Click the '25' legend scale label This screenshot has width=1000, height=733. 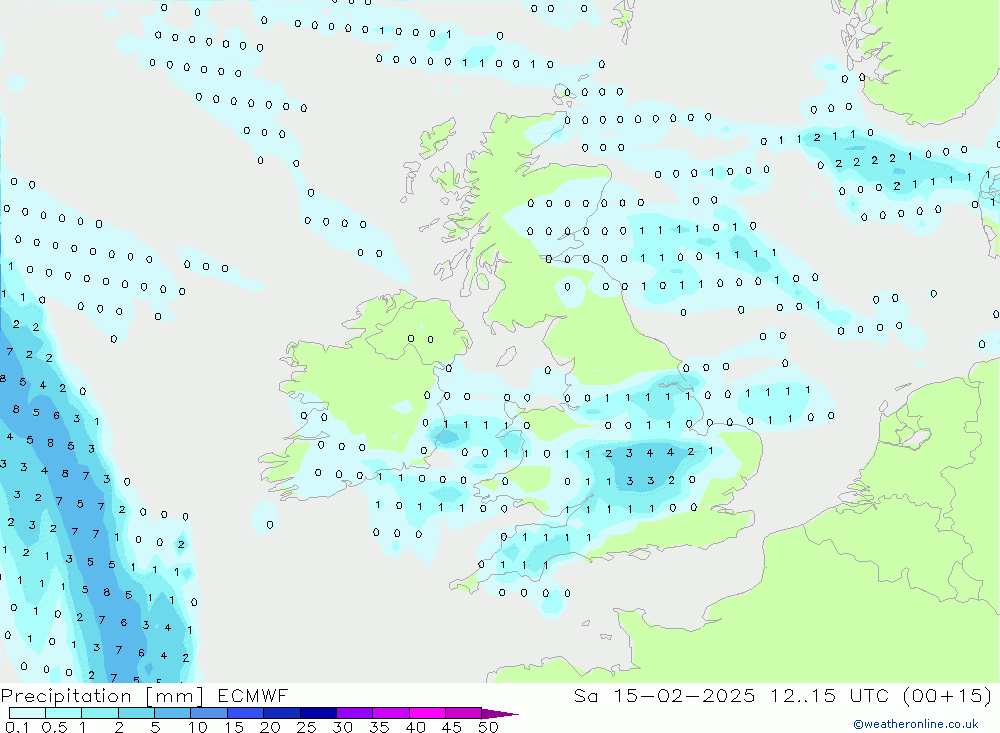click(x=306, y=727)
